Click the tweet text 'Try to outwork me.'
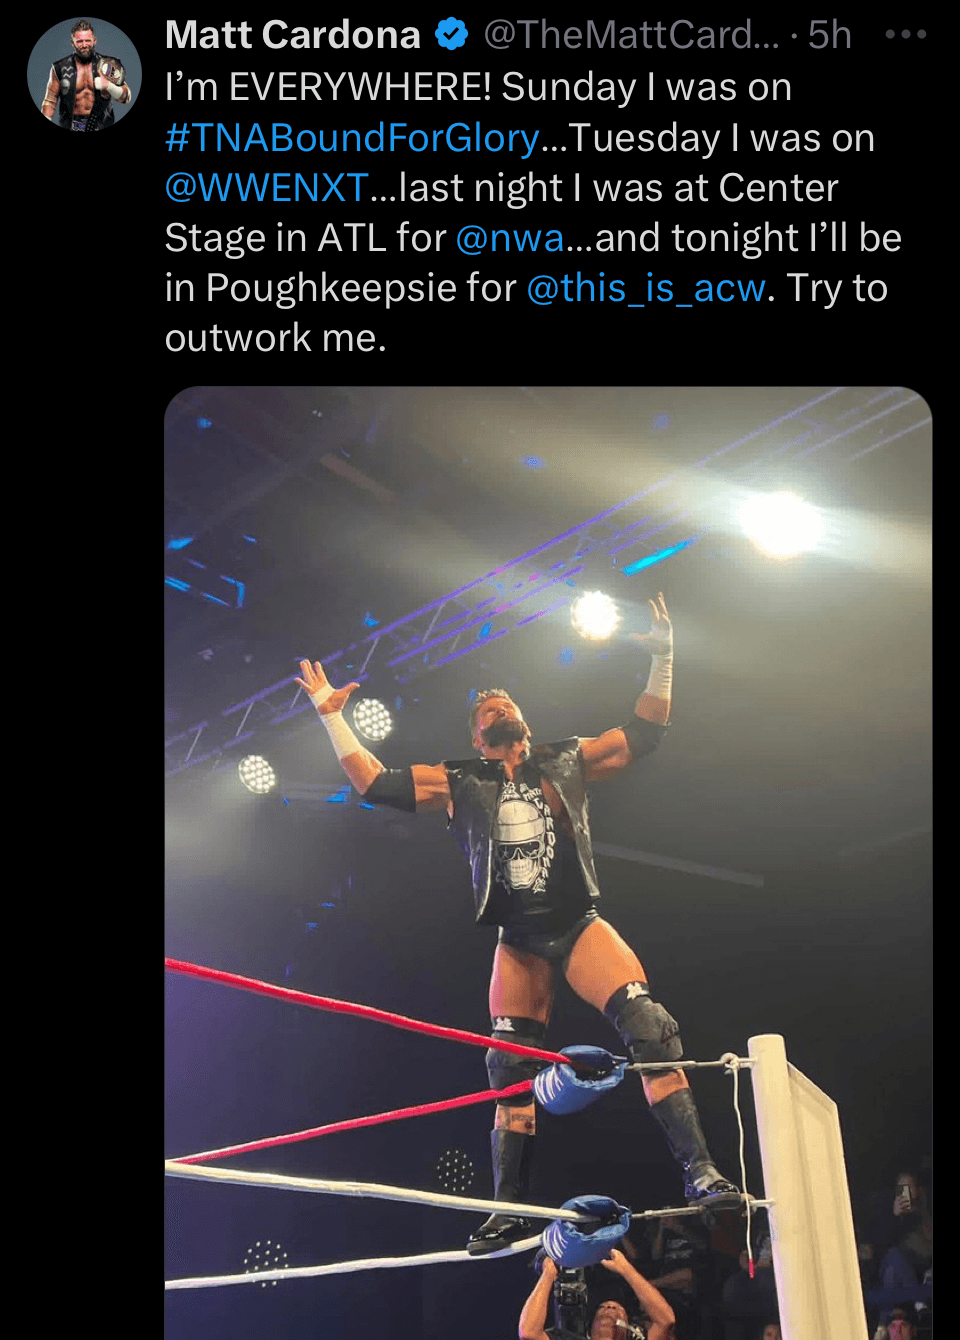Image resolution: width=960 pixels, height=1340 pixels. pos(526,313)
